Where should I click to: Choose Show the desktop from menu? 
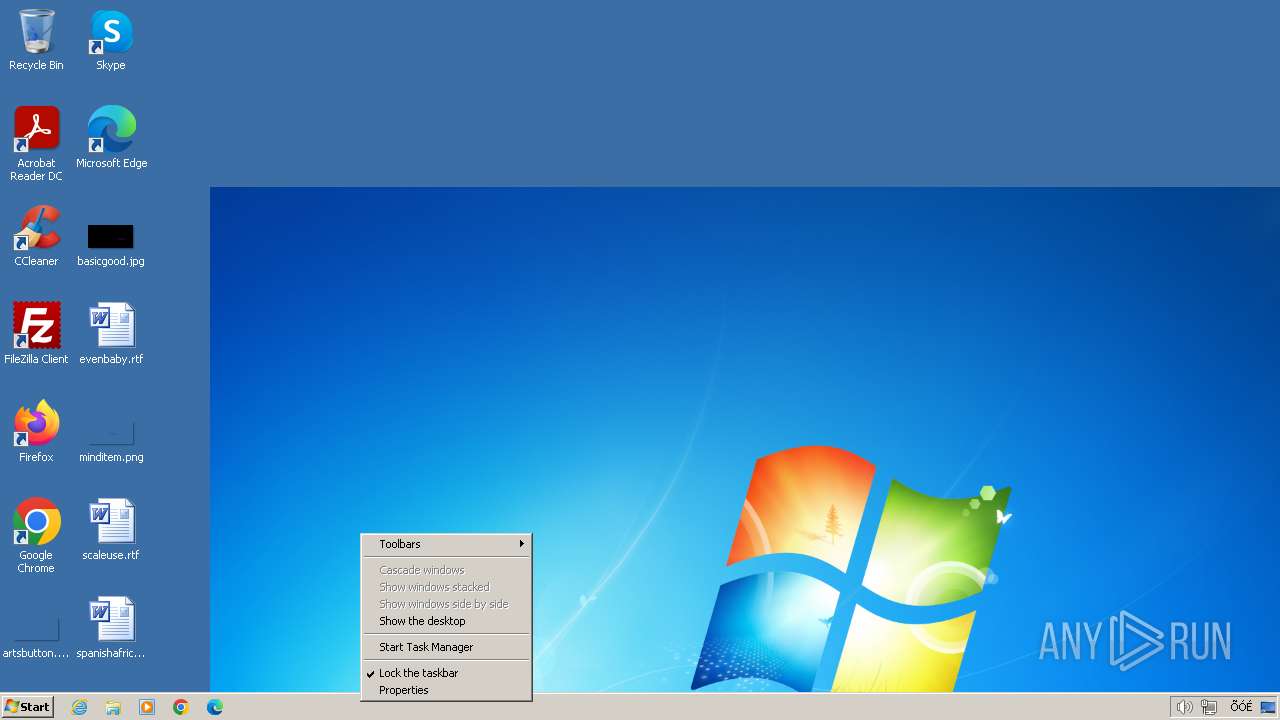pyautogui.click(x=446, y=621)
